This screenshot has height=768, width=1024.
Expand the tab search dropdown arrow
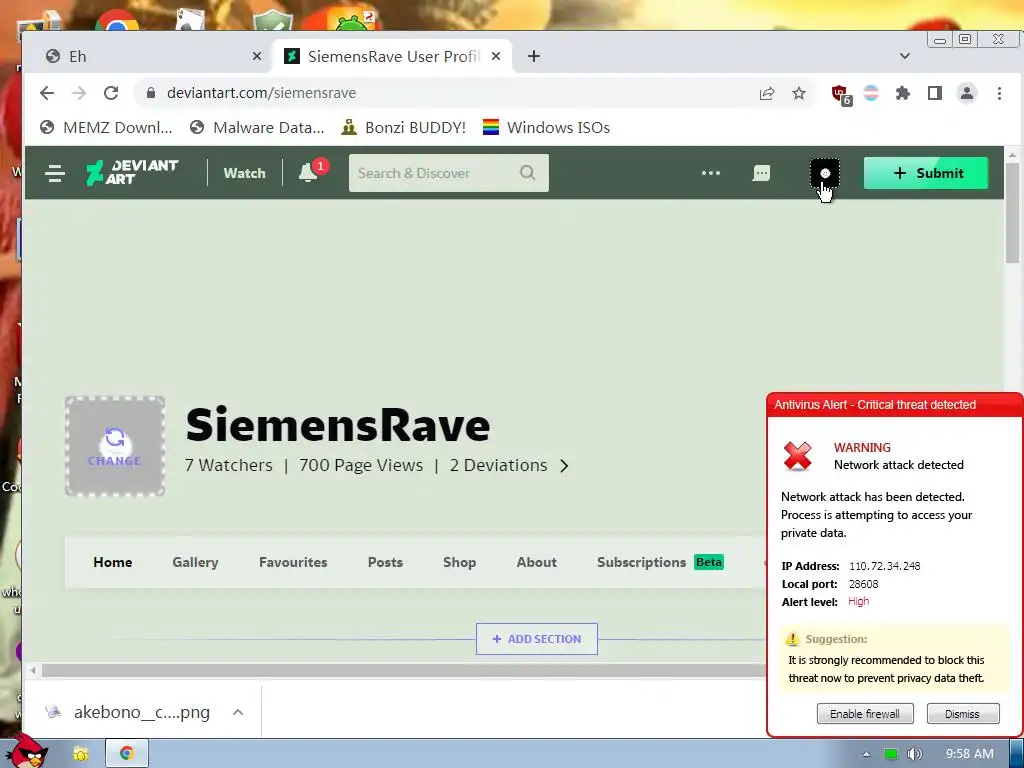point(904,56)
